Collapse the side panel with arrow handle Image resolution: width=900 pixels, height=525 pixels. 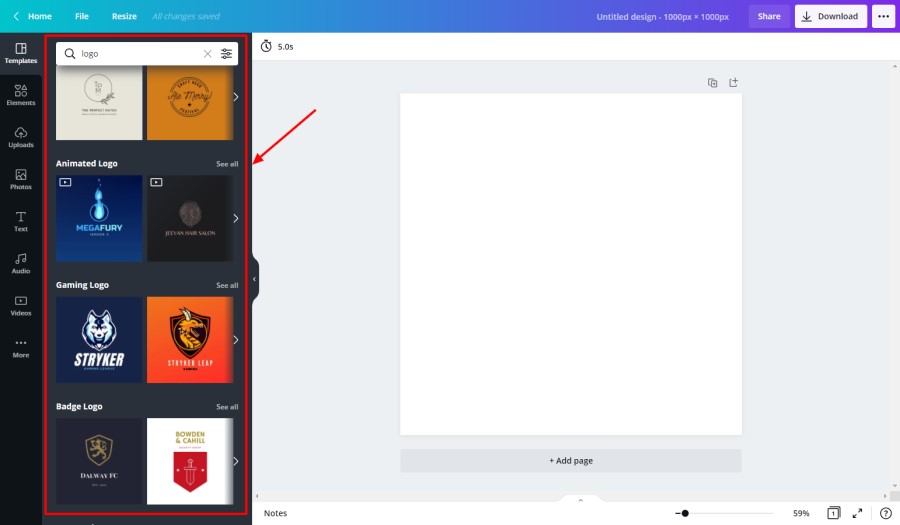coord(255,279)
